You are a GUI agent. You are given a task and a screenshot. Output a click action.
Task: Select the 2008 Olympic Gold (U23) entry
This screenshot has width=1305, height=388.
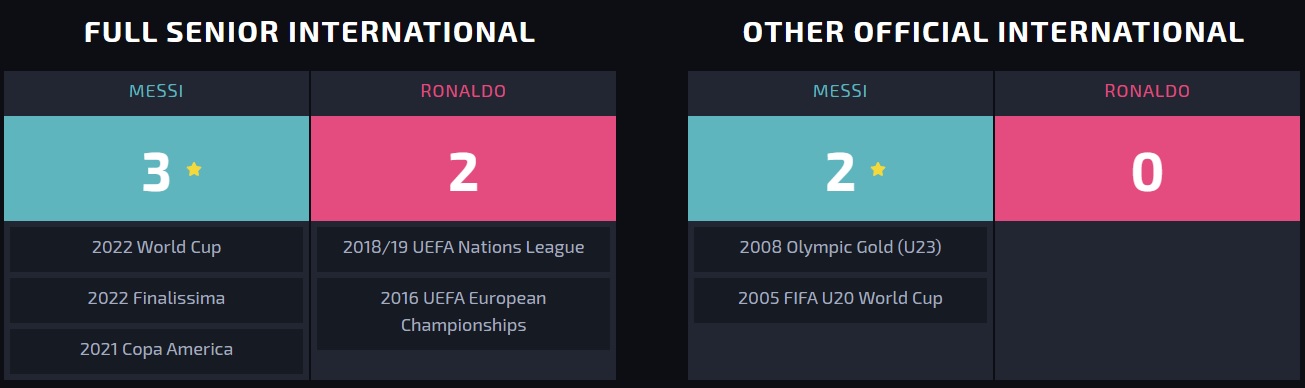(x=840, y=249)
